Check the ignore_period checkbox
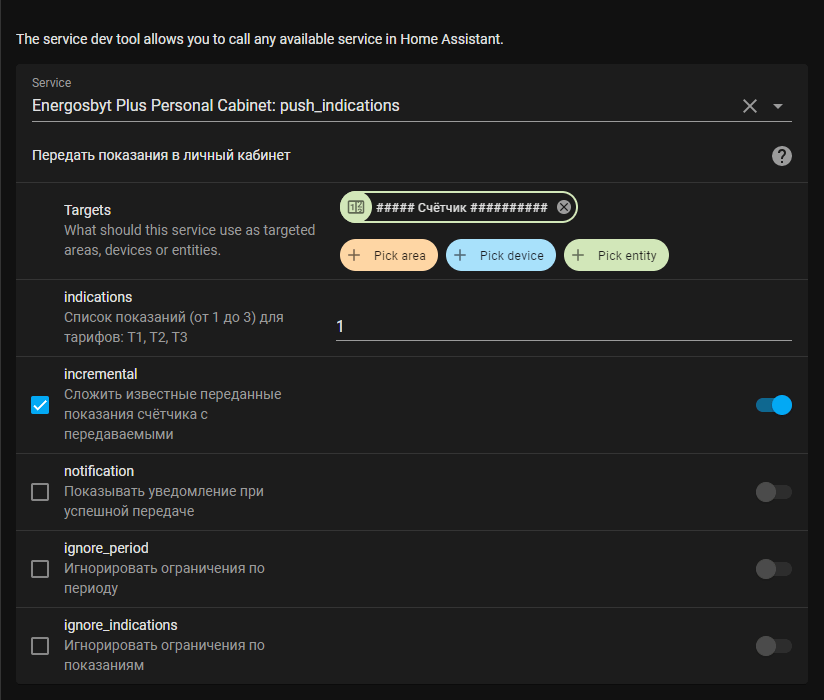The width and height of the screenshot is (824, 700). click(40, 569)
